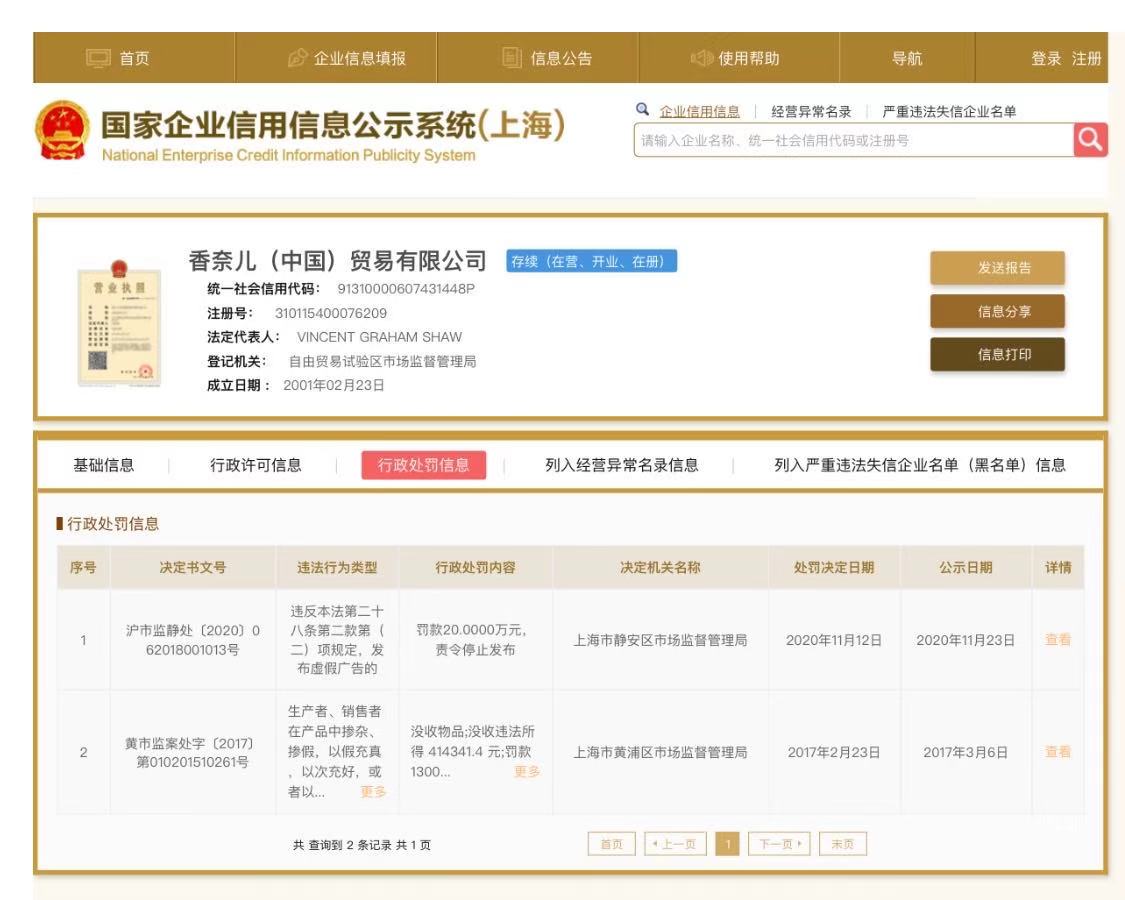Screen dimensions: 1125x900
Task: Click the 登录 link
Action: 1046,58
